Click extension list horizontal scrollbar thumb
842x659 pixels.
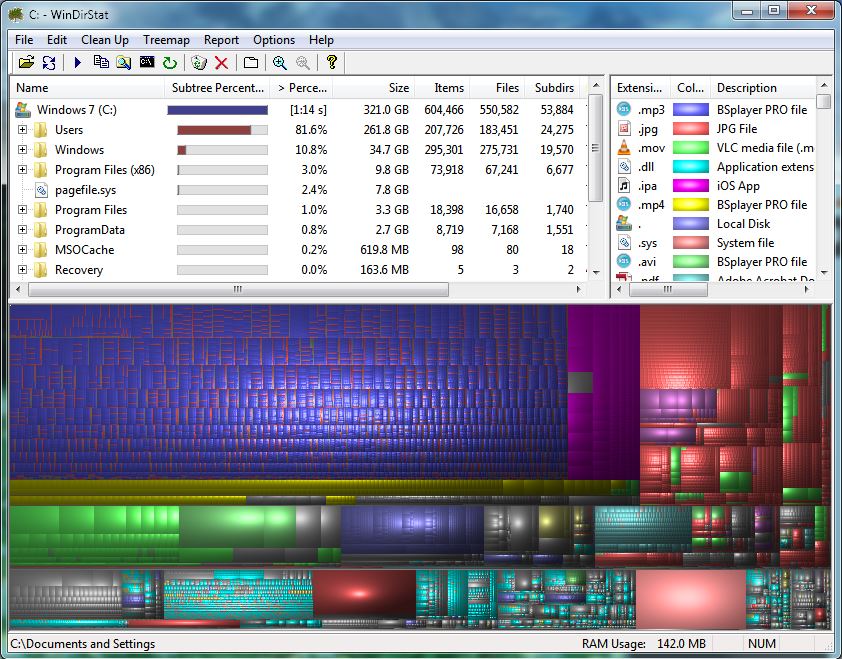[667, 289]
